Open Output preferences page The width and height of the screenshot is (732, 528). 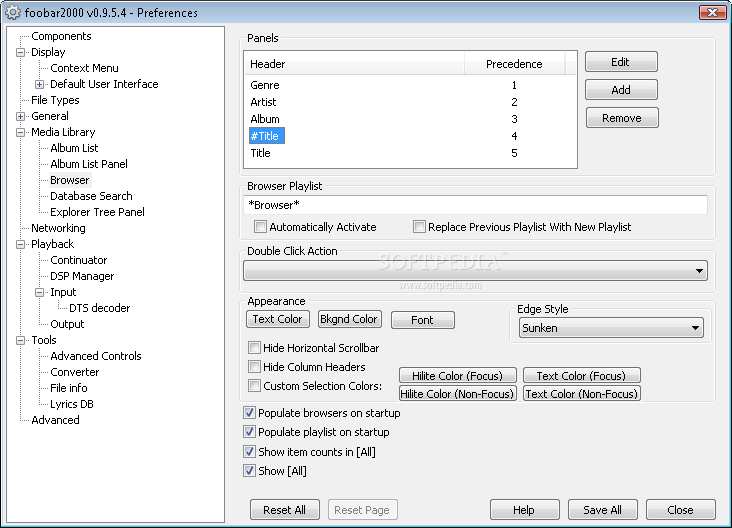point(67,324)
